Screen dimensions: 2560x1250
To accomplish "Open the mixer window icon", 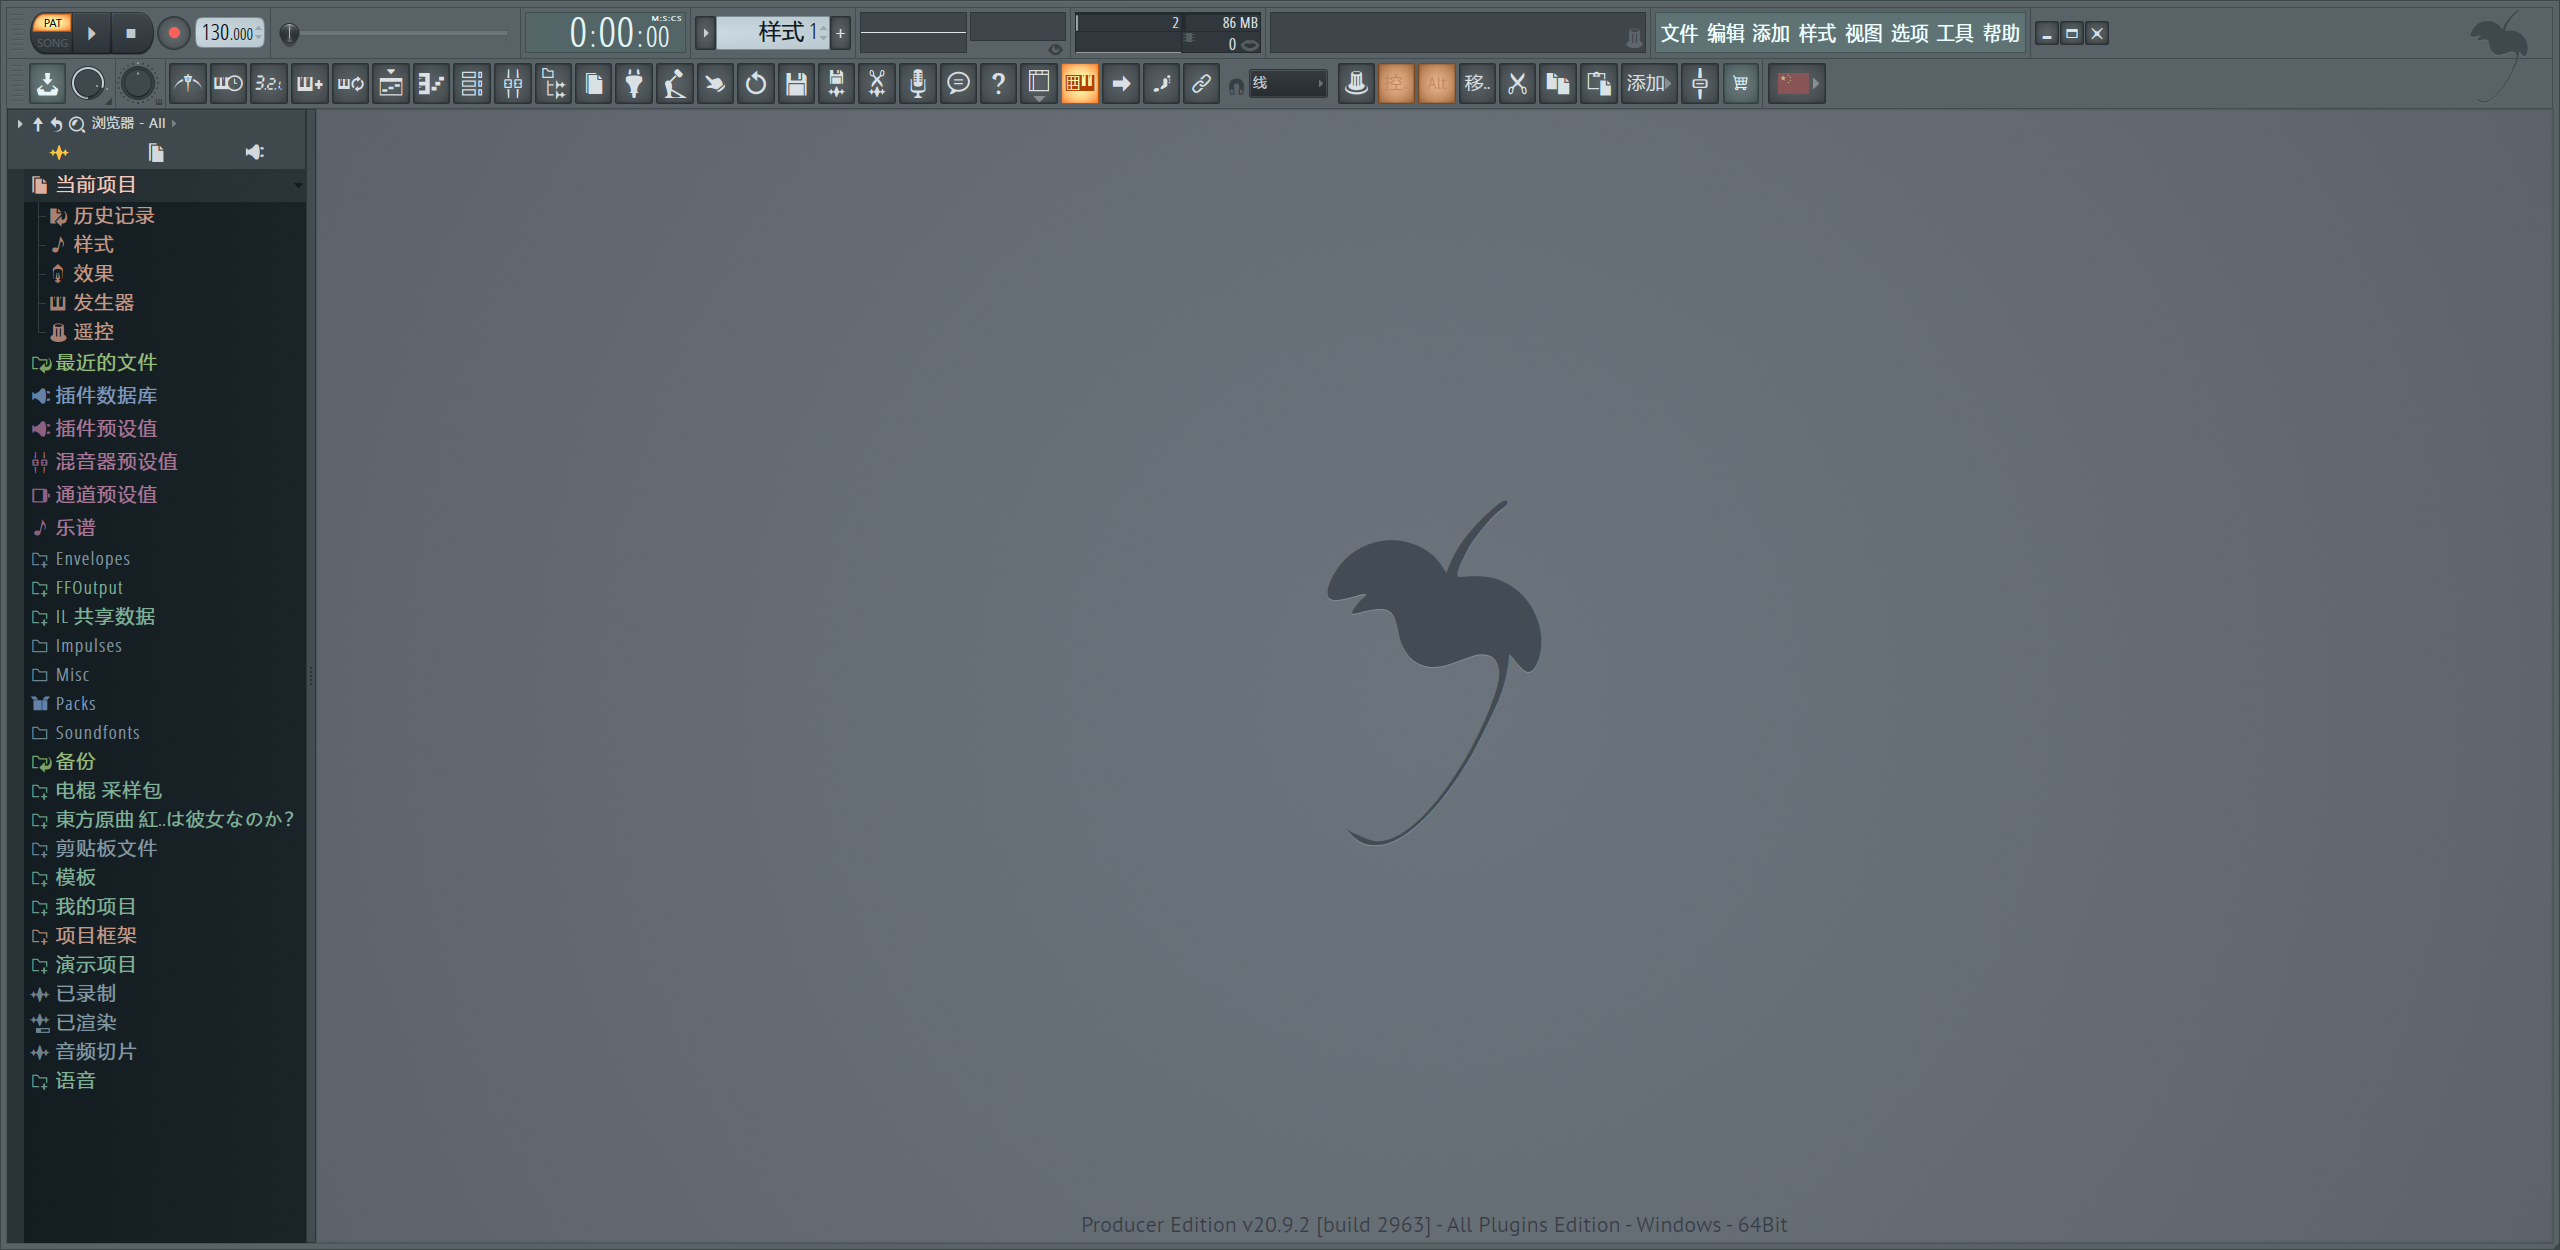I will coord(512,84).
